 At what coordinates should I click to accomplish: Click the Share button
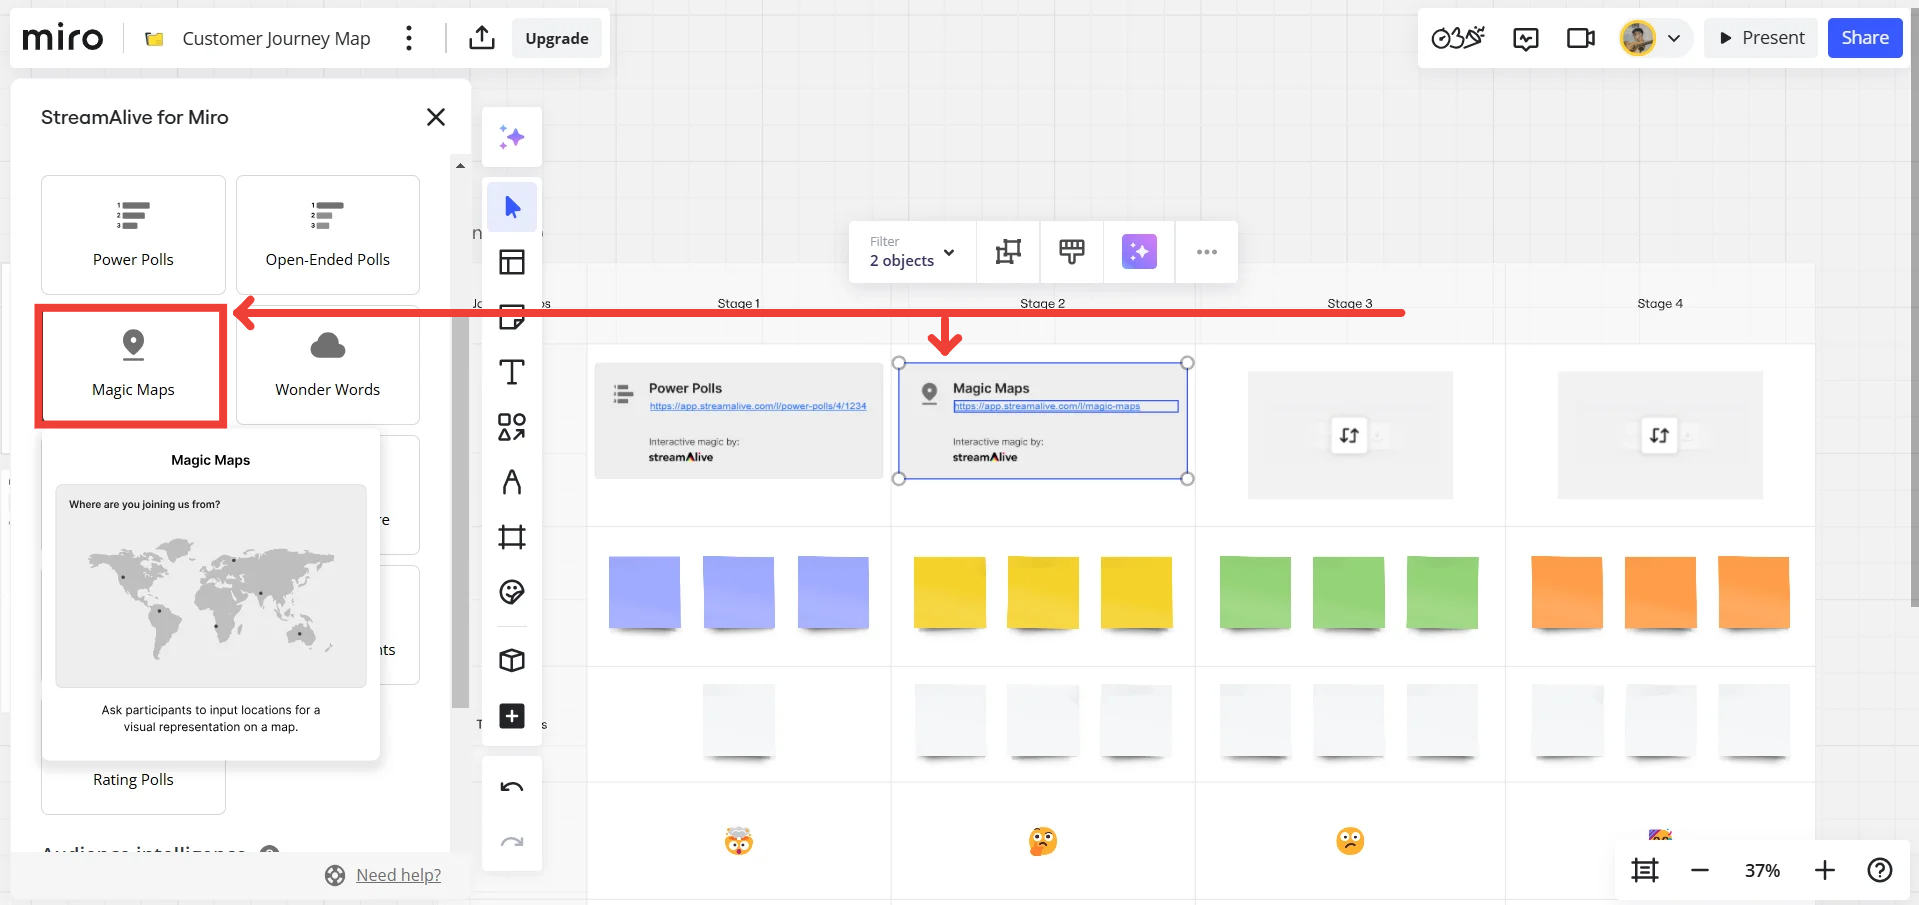click(1865, 38)
